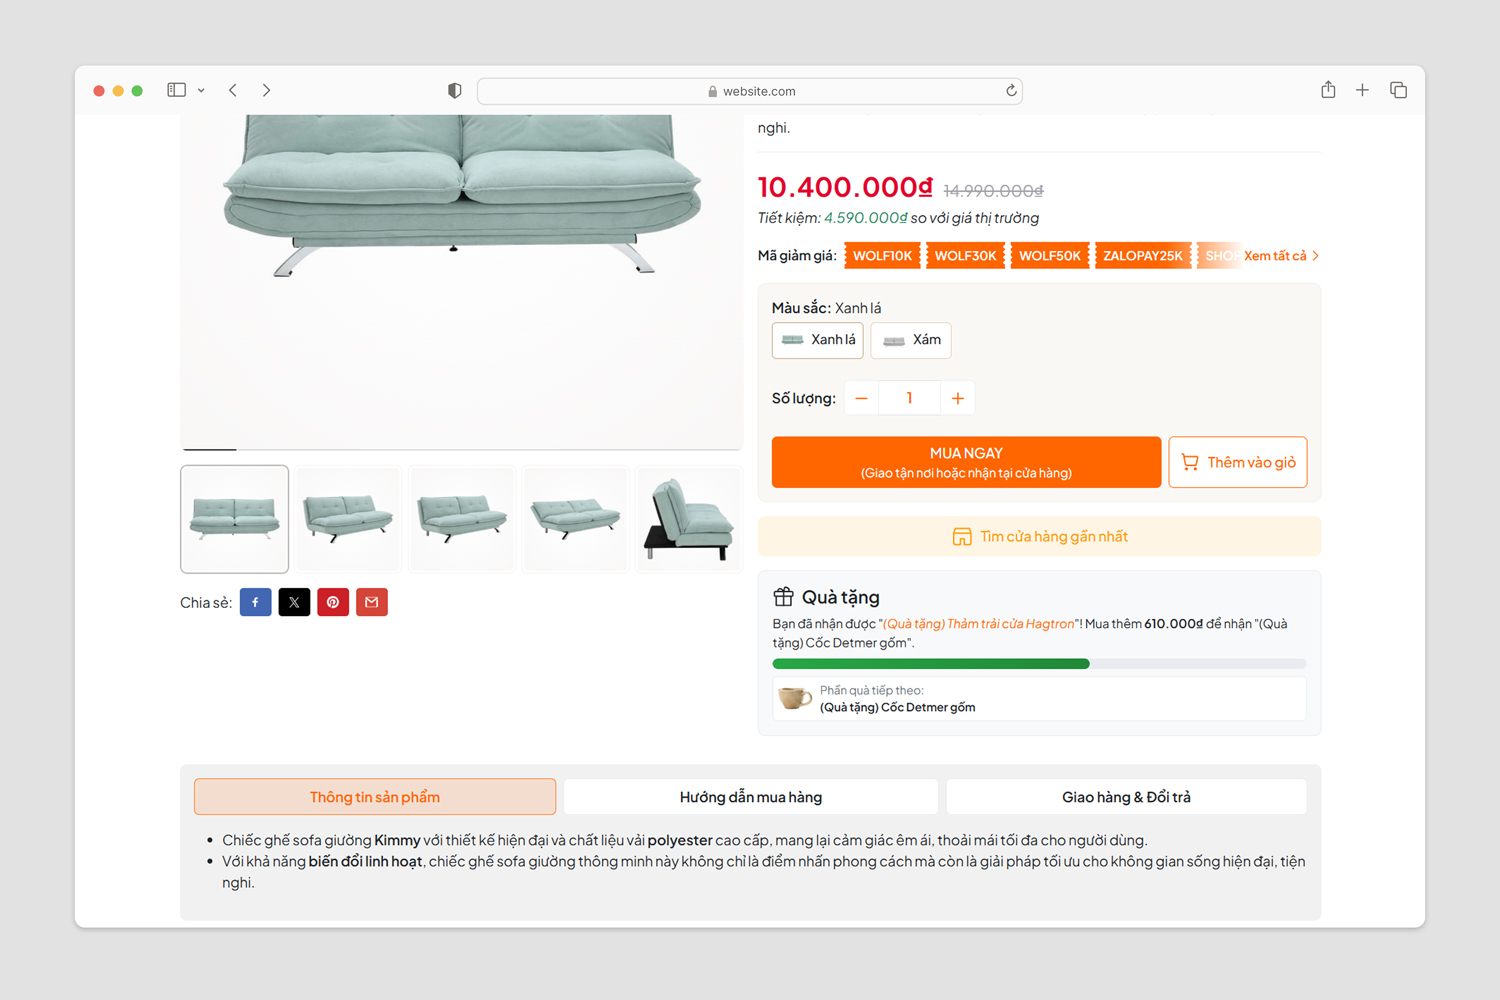Share product via email icon

[372, 602]
